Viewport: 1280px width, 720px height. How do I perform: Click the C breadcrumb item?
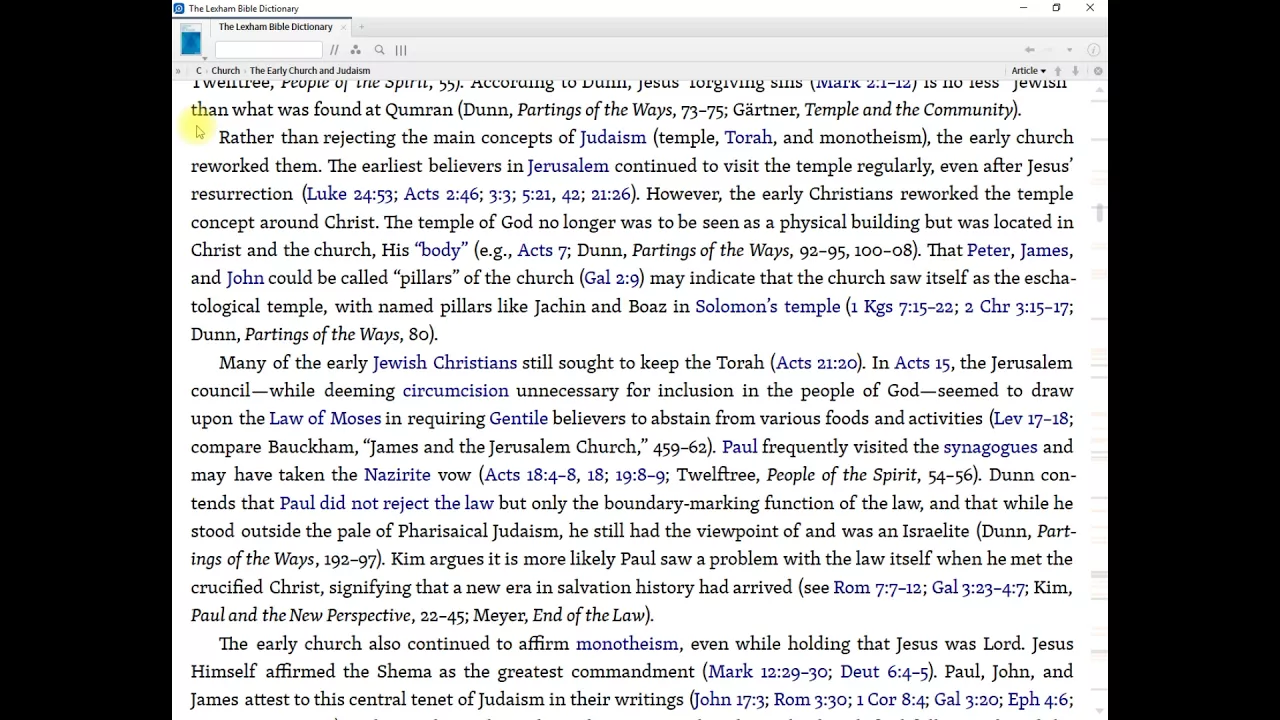click(x=198, y=71)
